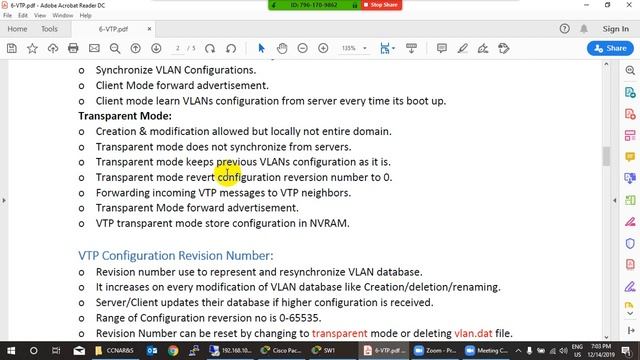Open the CCNAR&S folder in the taskbar

pyautogui.click(x=114, y=351)
